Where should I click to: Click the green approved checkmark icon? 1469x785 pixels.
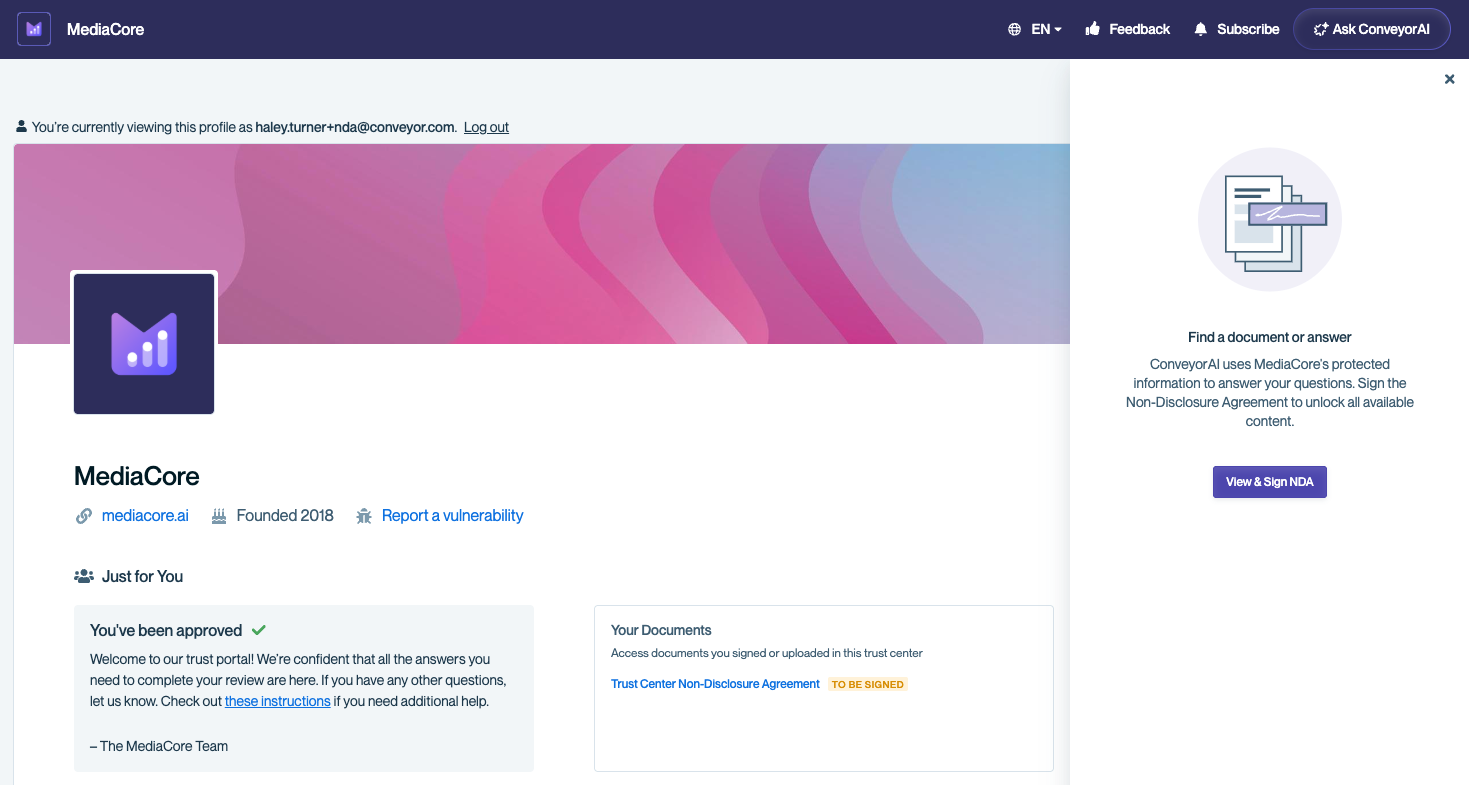(258, 630)
